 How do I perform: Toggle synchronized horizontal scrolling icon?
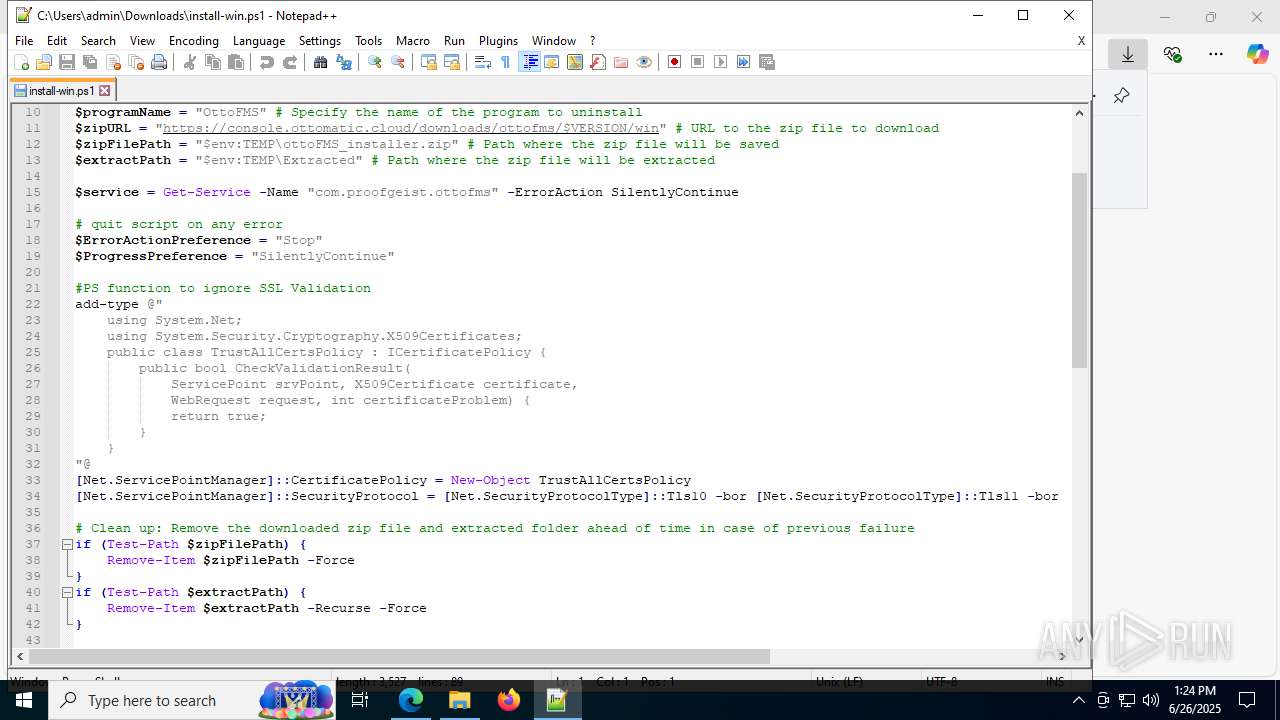click(452, 62)
